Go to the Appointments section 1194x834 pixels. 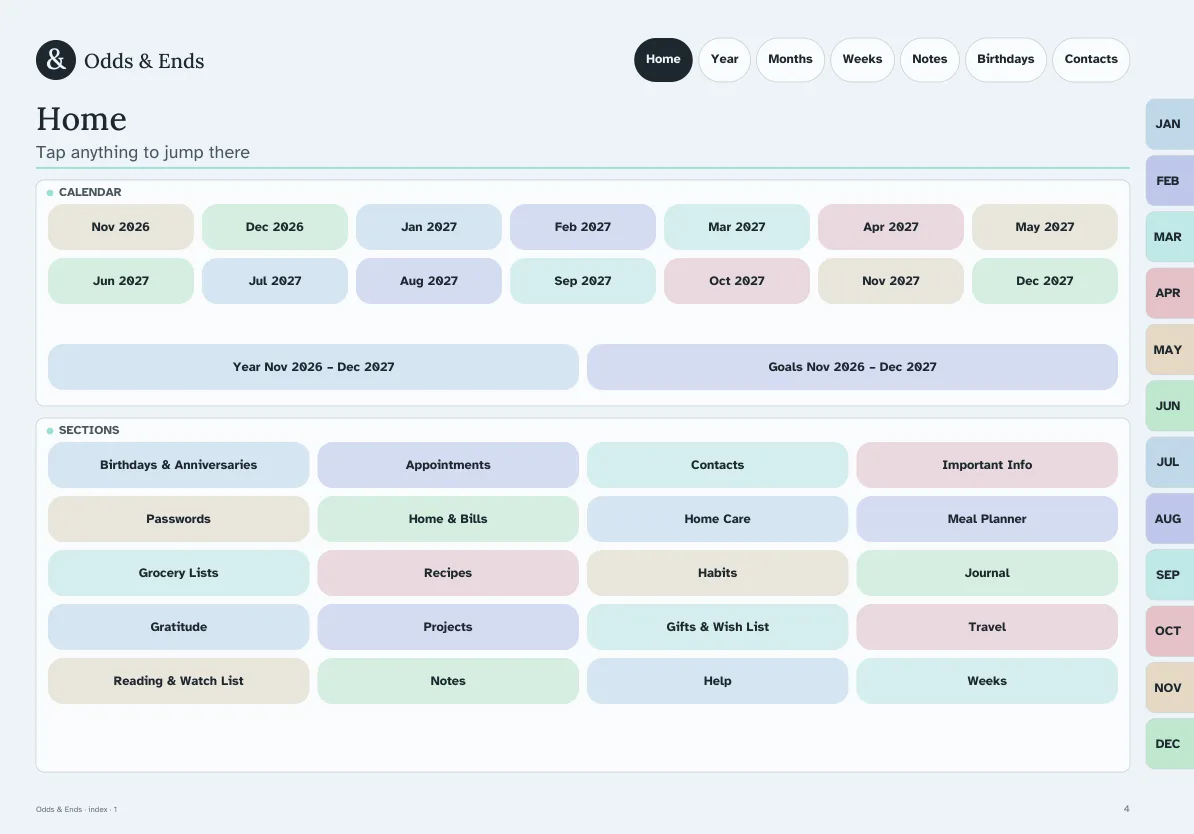point(448,465)
